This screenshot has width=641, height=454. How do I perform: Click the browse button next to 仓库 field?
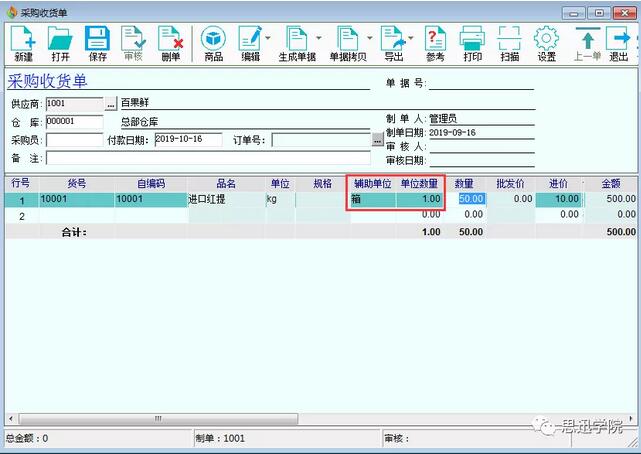111,121
